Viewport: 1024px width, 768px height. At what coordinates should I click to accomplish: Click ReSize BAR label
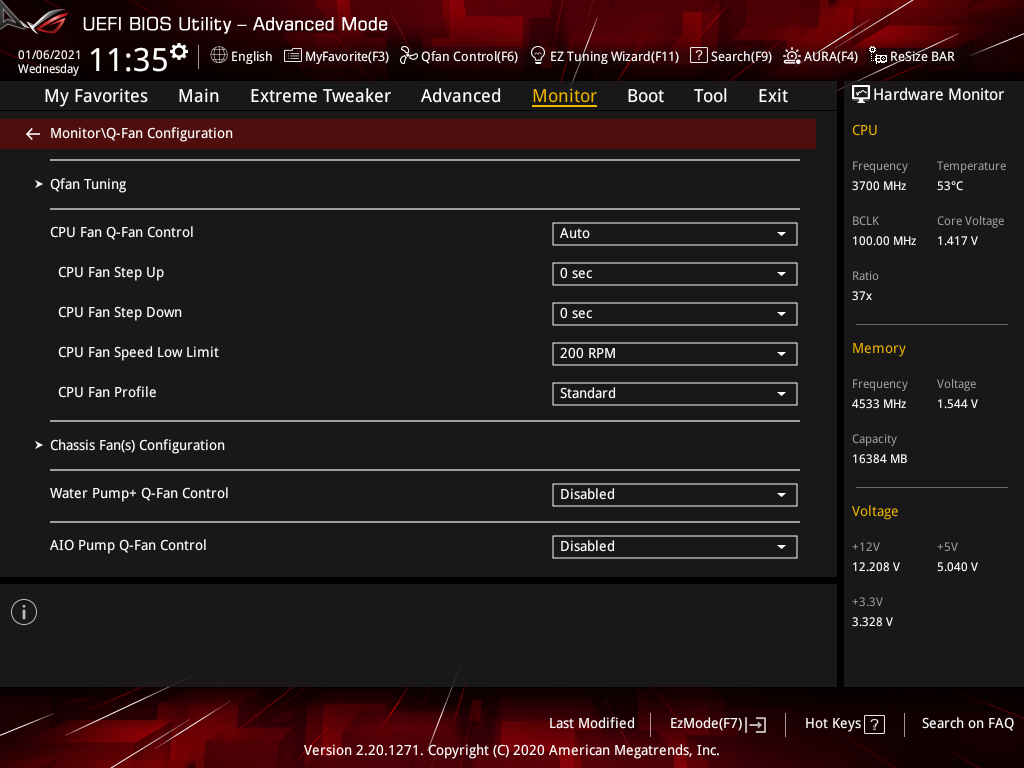click(922, 57)
